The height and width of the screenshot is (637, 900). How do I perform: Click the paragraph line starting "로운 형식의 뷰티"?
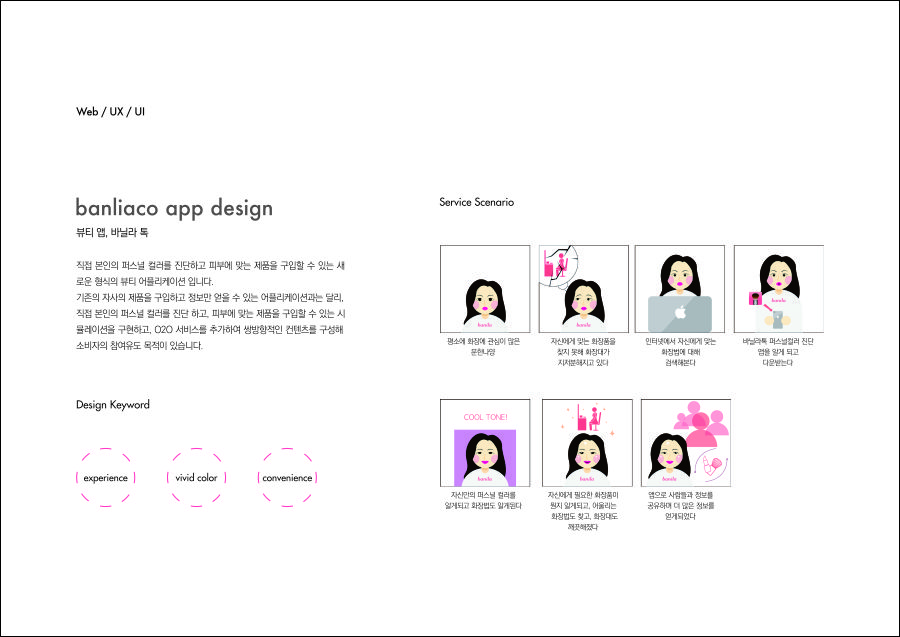click(x=145, y=282)
